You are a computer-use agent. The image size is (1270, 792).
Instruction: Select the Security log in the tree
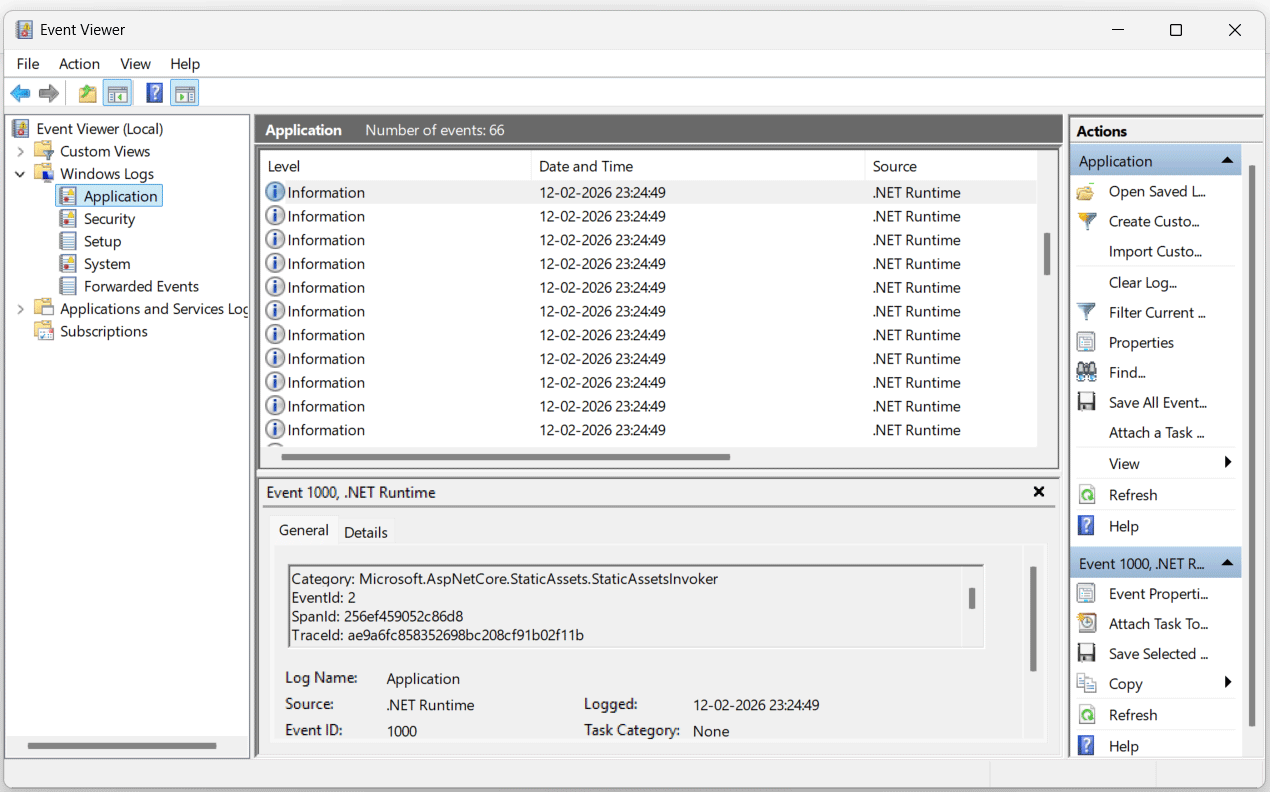coord(107,218)
